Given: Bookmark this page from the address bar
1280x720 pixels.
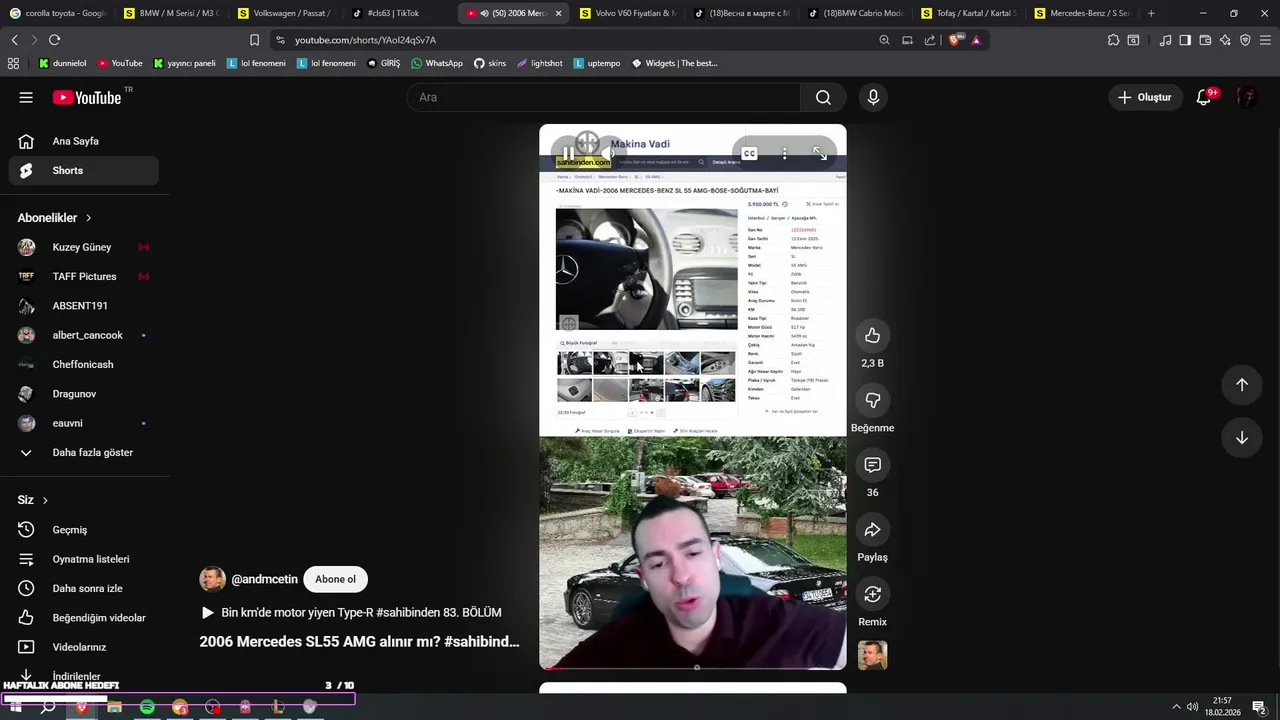Looking at the screenshot, I should click(x=254, y=40).
